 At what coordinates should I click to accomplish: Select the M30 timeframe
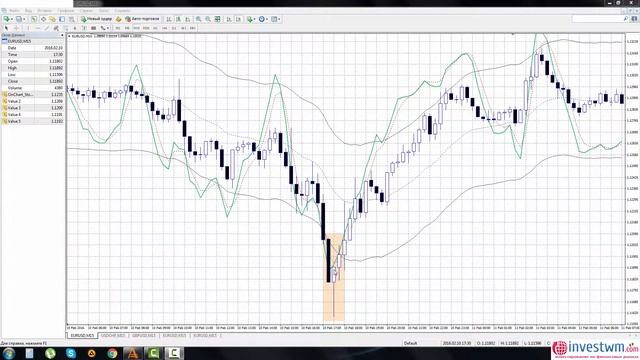146,28
